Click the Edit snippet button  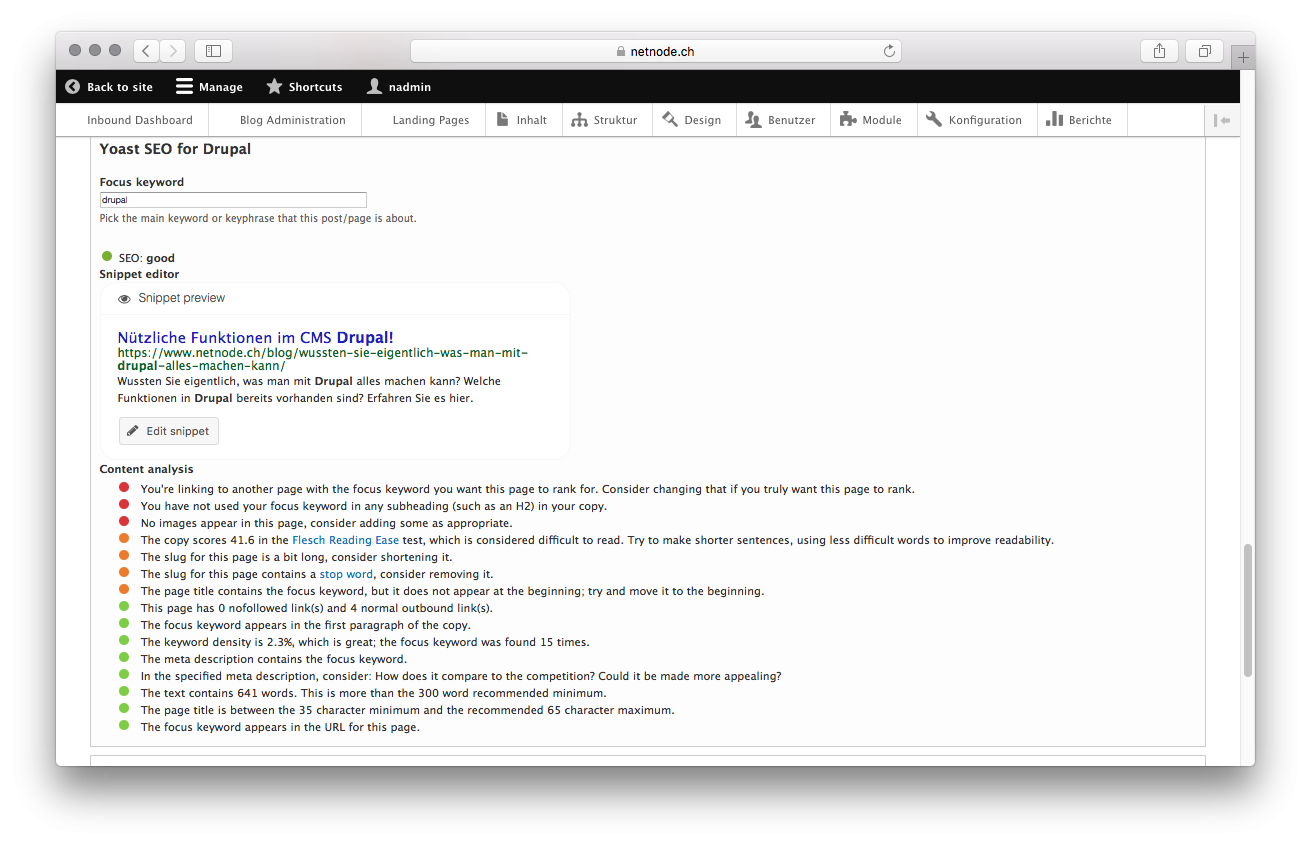pyautogui.click(x=168, y=431)
